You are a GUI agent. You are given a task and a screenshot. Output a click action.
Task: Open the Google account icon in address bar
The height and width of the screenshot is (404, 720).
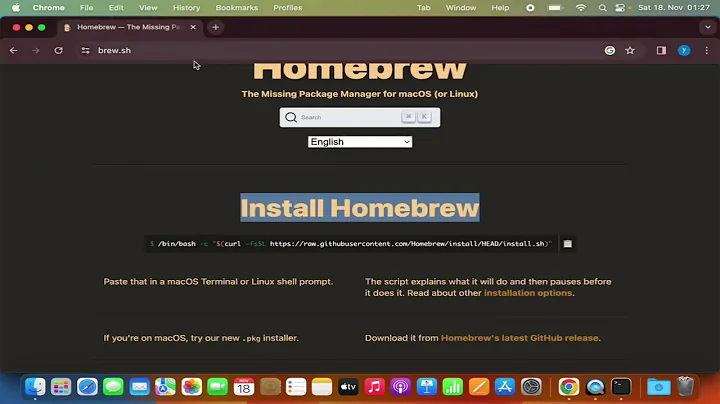(x=610, y=50)
